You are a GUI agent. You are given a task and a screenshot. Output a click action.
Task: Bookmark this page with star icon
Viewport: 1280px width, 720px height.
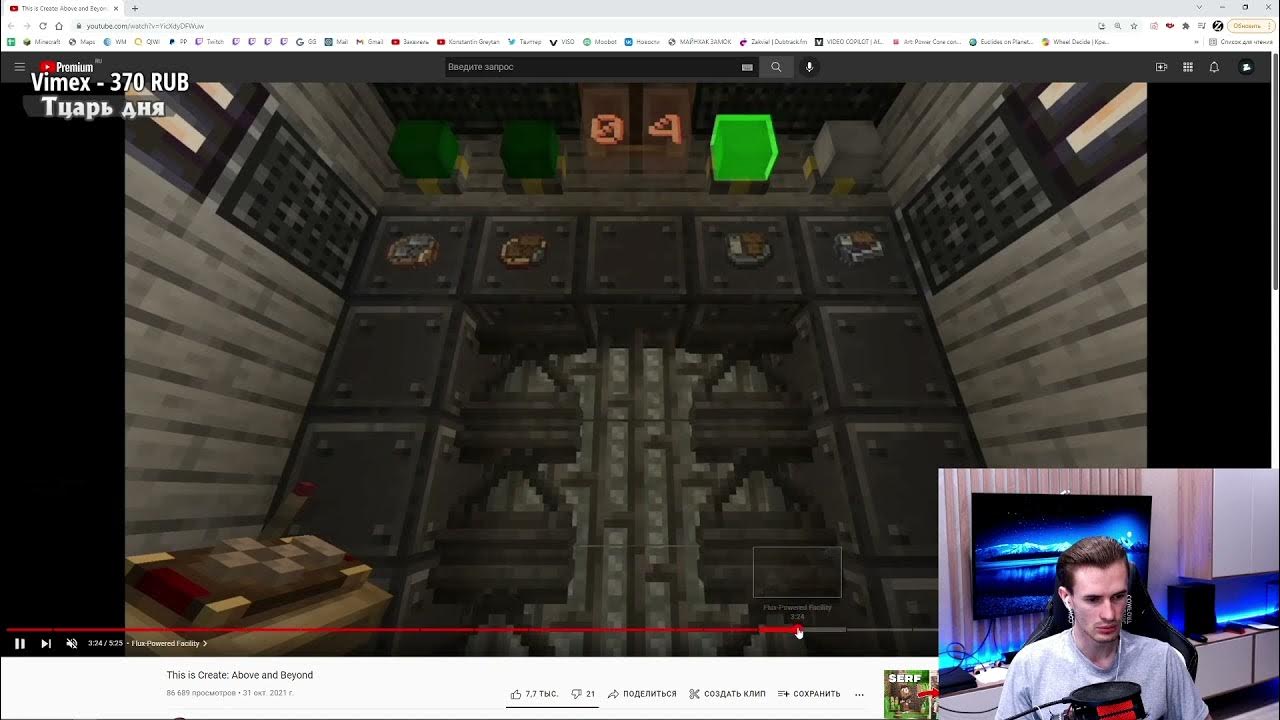point(1134,26)
